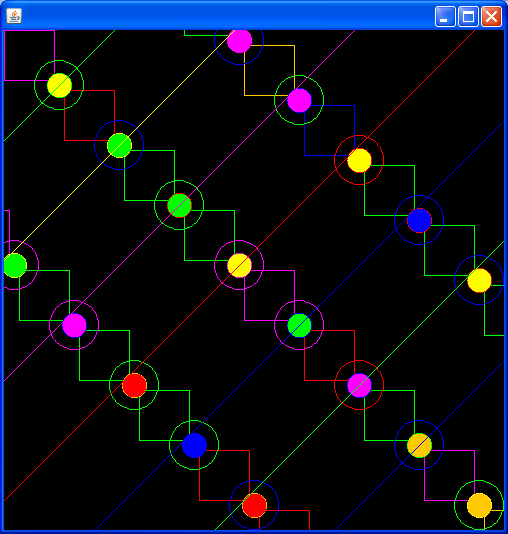Click the magenta dot inside the blue ring
Image resolution: width=508 pixels, height=534 pixels.
239,41
